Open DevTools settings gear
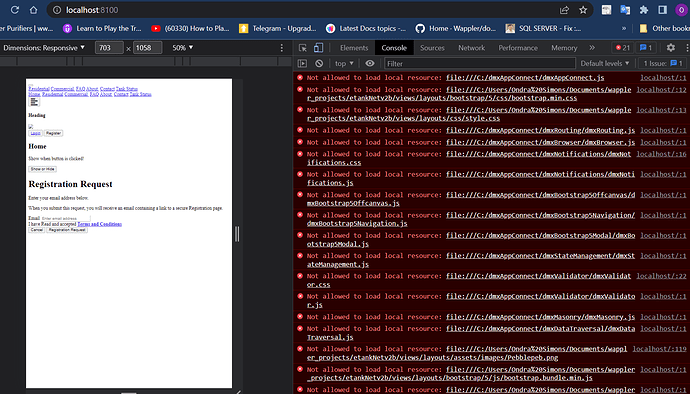690x394 pixels. pos(670,48)
